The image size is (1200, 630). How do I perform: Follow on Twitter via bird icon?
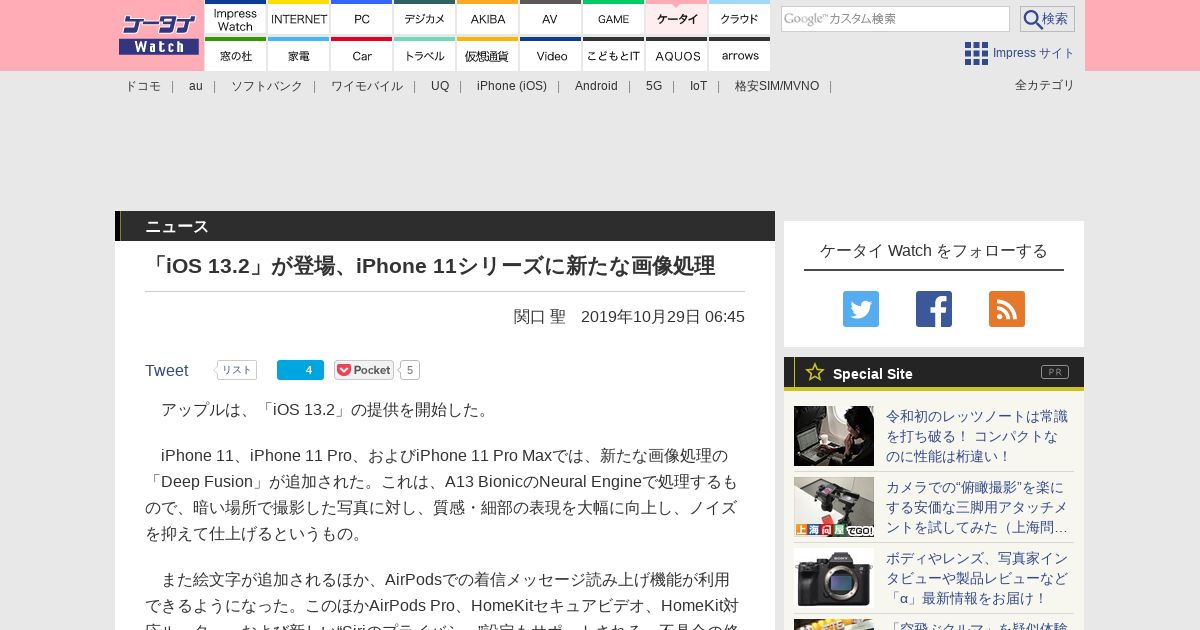click(861, 309)
